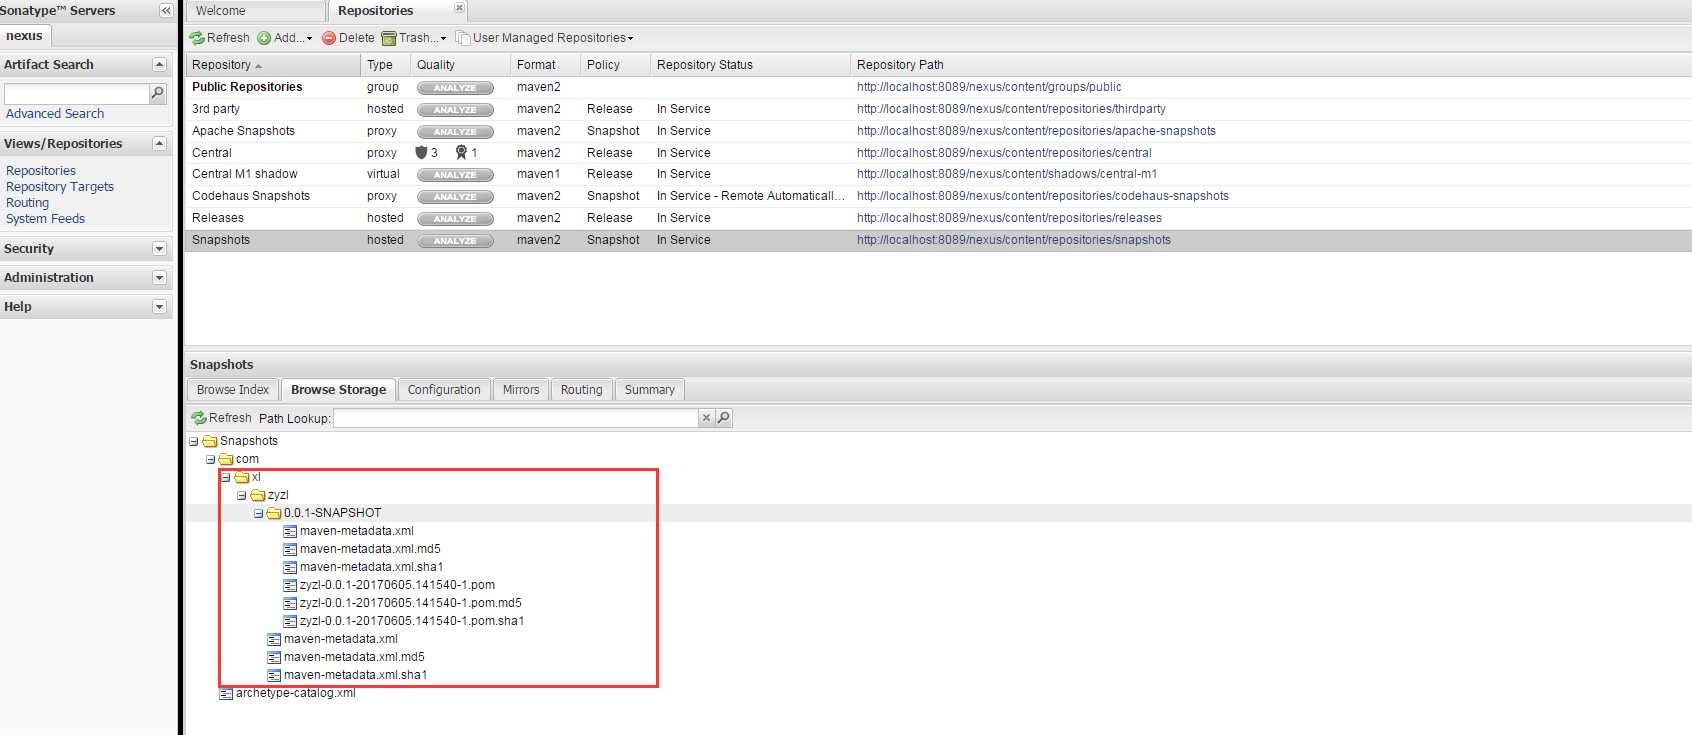Click the Snapshots root folder icon

(x=210, y=441)
